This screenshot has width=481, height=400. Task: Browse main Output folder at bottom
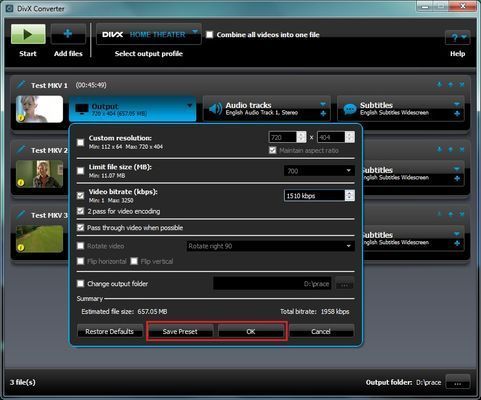[458, 382]
